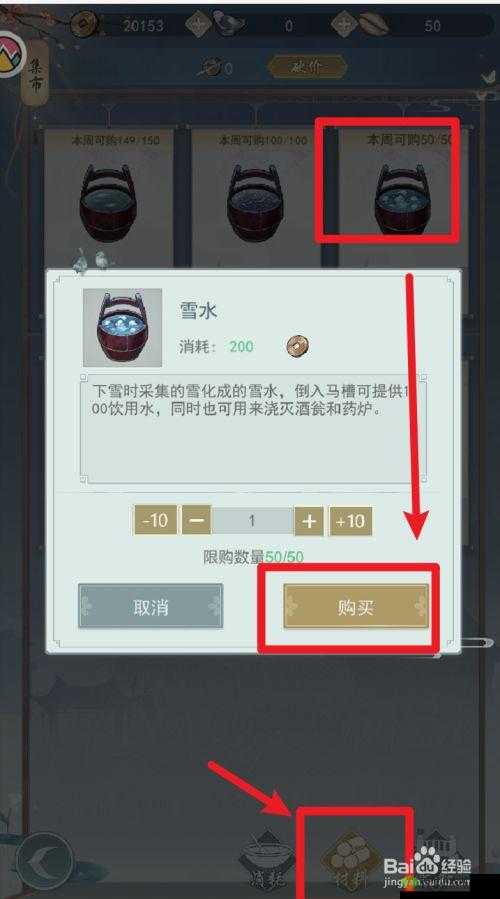Click 购买 to buy snow water

pos(356,607)
